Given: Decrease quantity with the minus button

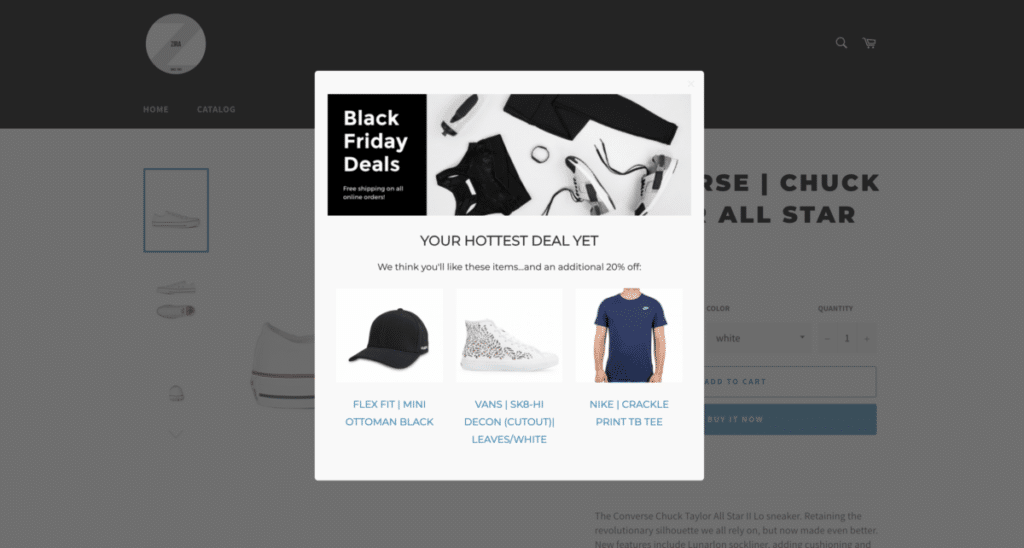Looking at the screenshot, I should pos(827,338).
